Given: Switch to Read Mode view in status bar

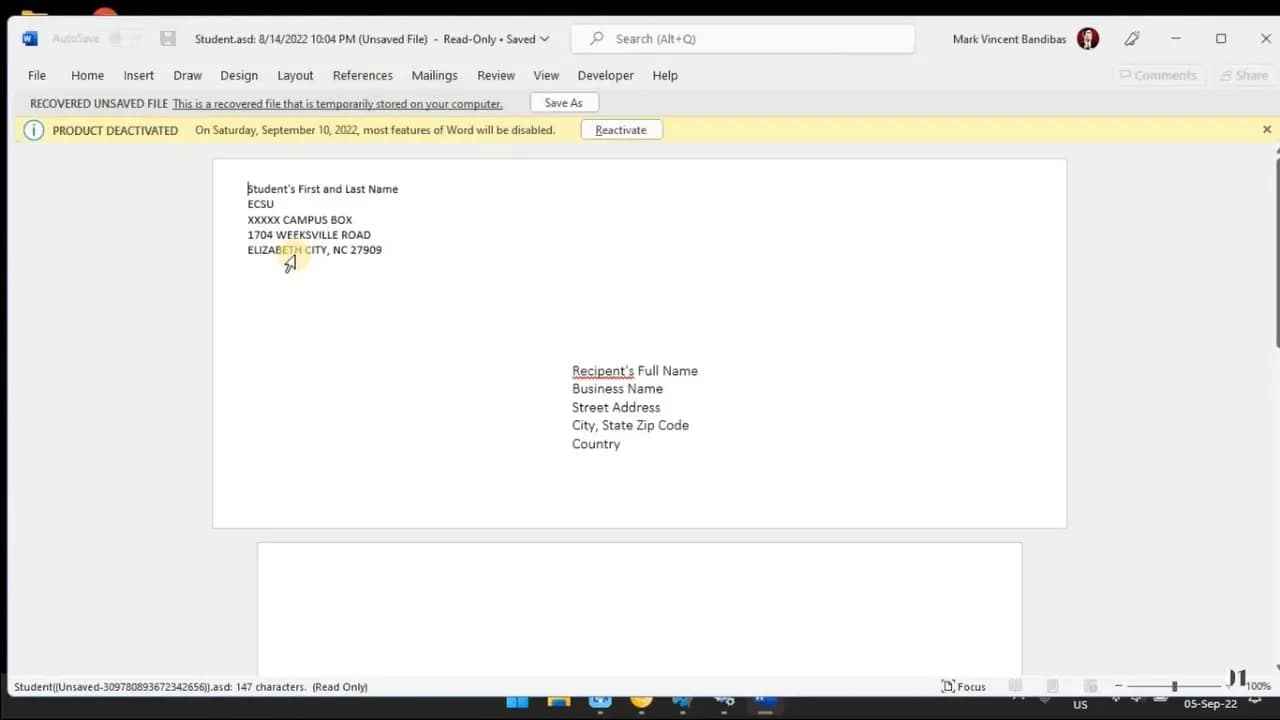Looking at the screenshot, I should pos(1015,686).
